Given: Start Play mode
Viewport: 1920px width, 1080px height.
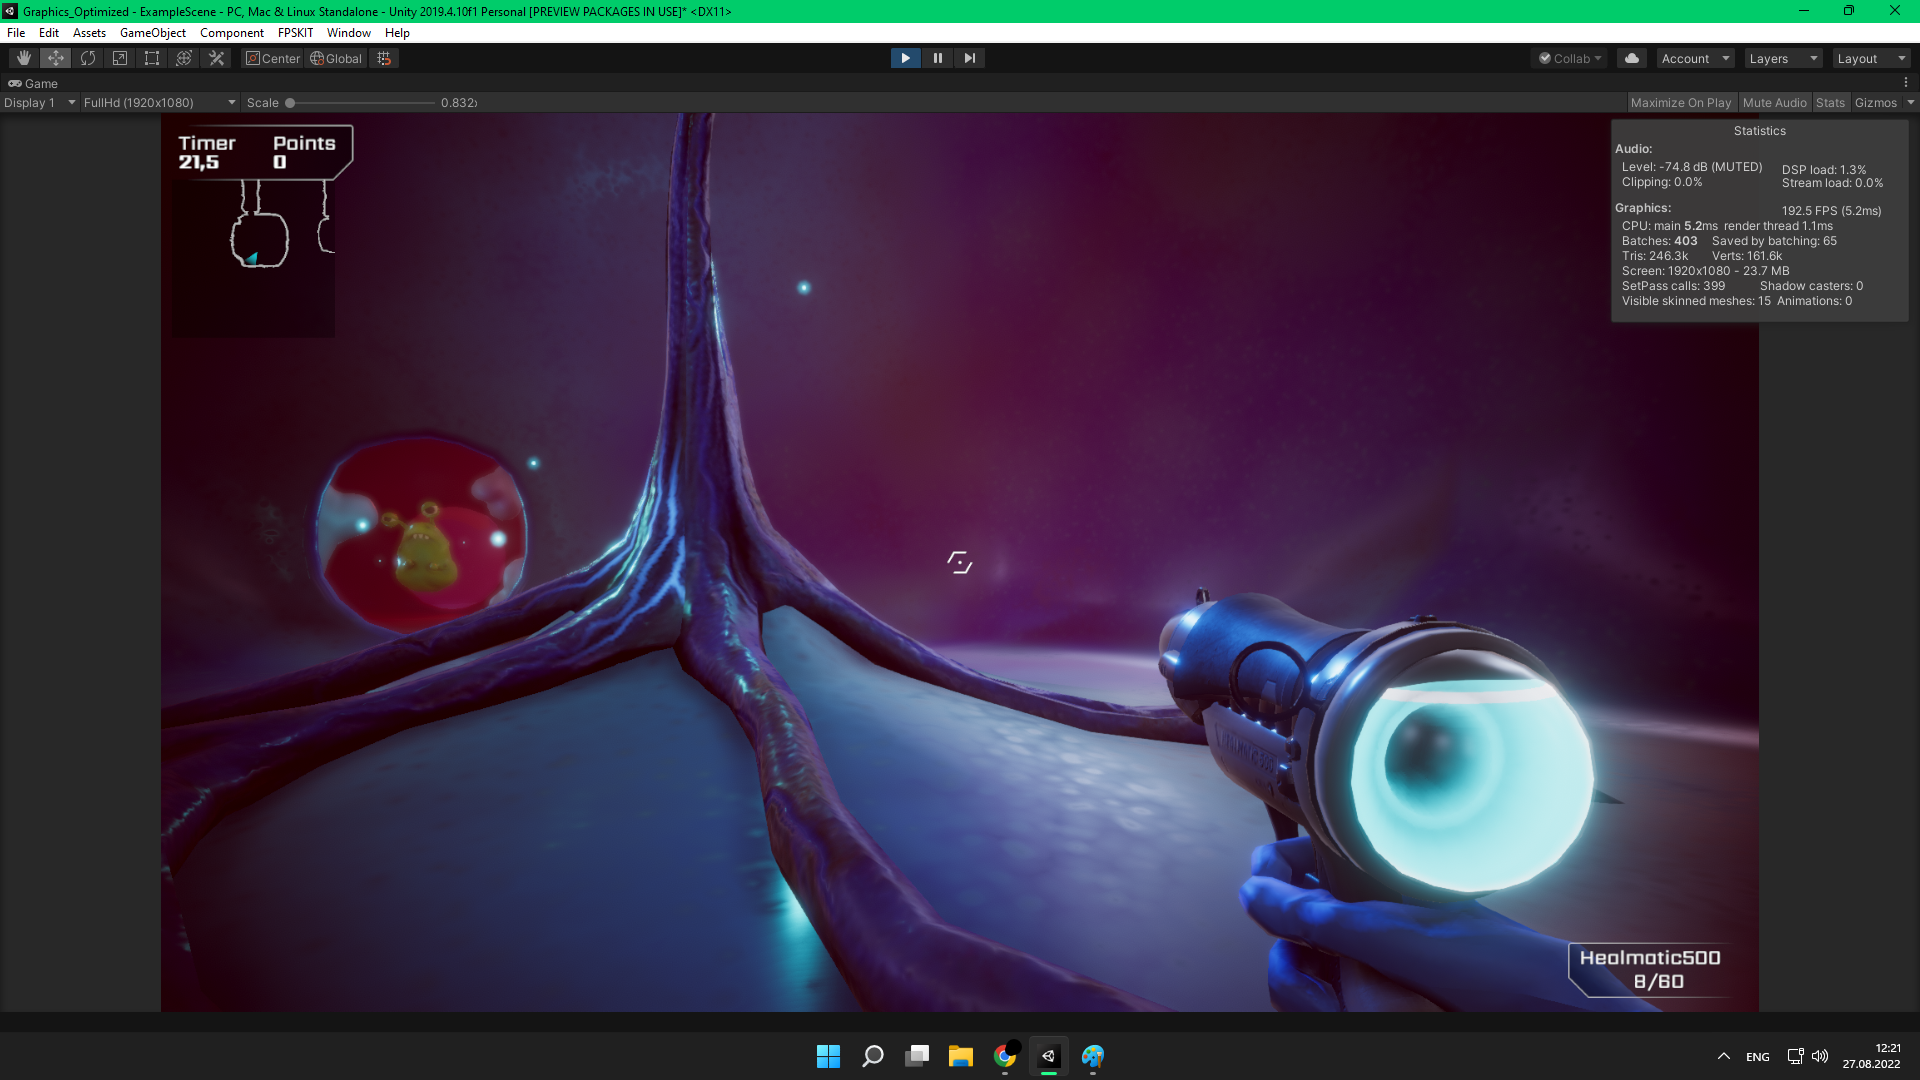Looking at the screenshot, I should click(x=905, y=58).
